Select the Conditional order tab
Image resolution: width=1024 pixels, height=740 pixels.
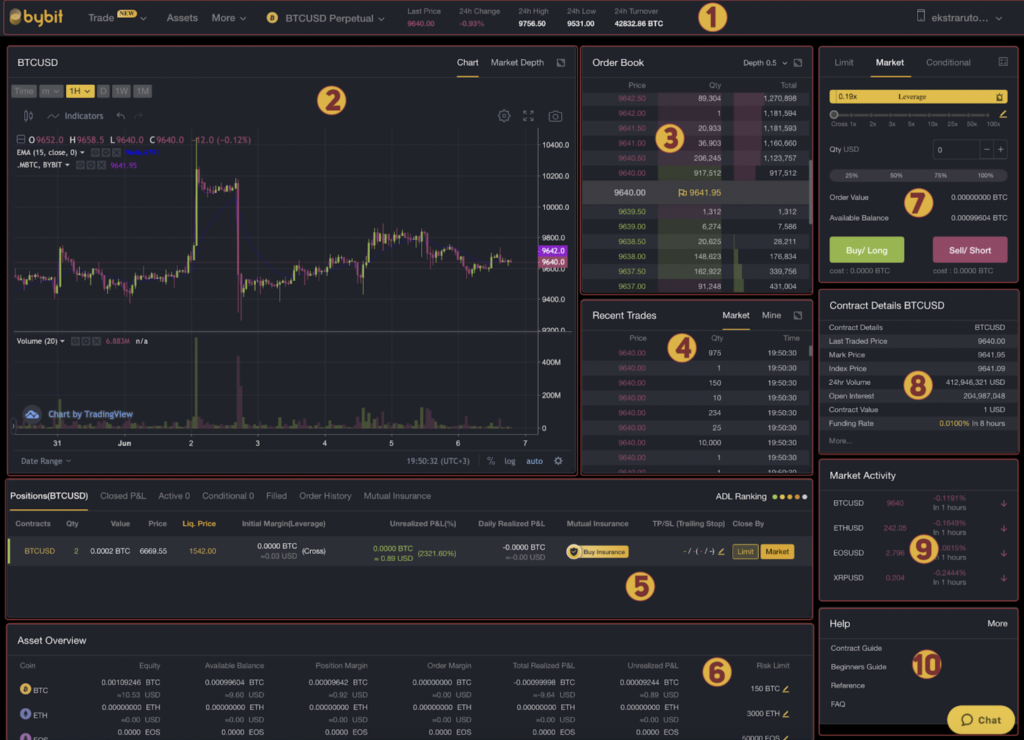(948, 63)
